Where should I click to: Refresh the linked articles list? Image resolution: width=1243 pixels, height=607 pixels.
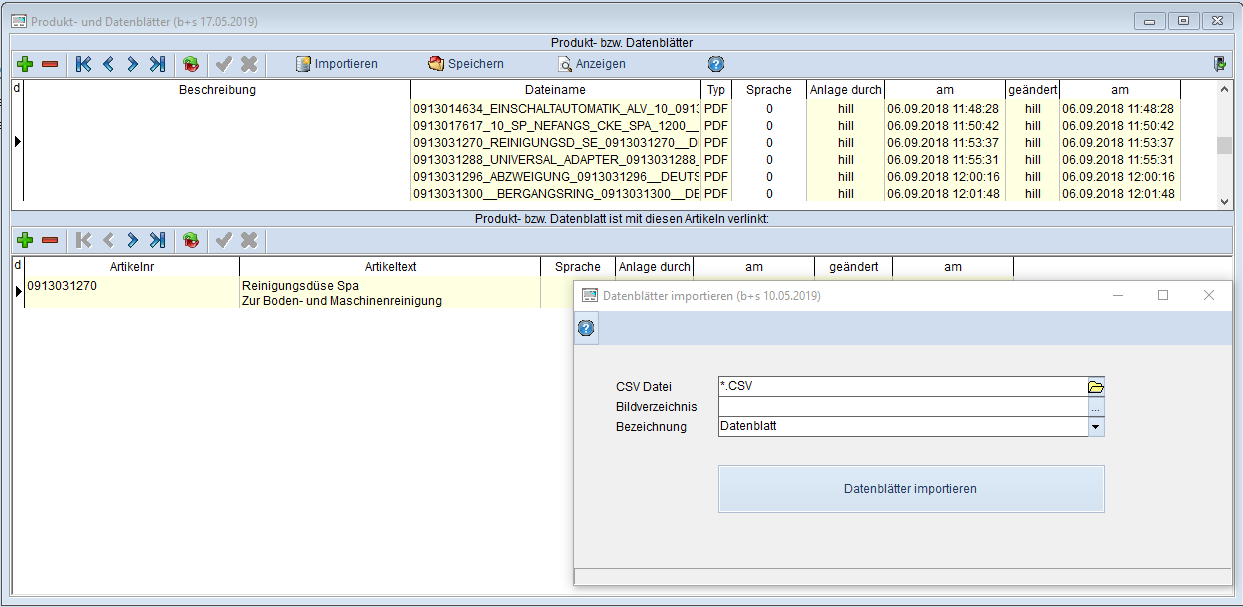190,240
